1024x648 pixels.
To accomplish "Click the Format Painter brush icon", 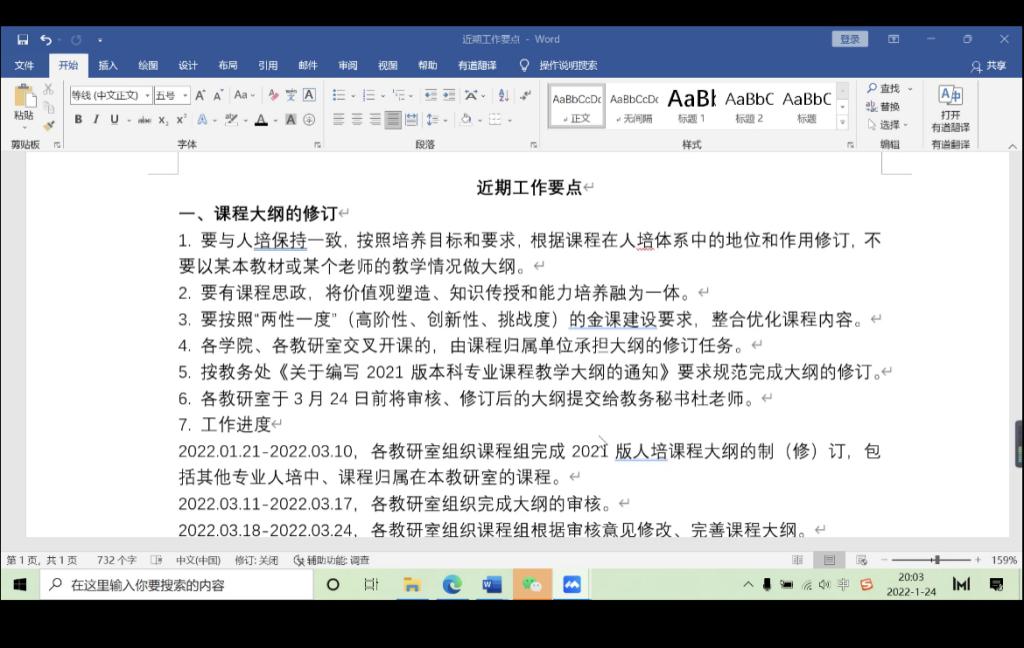I will [x=48, y=126].
